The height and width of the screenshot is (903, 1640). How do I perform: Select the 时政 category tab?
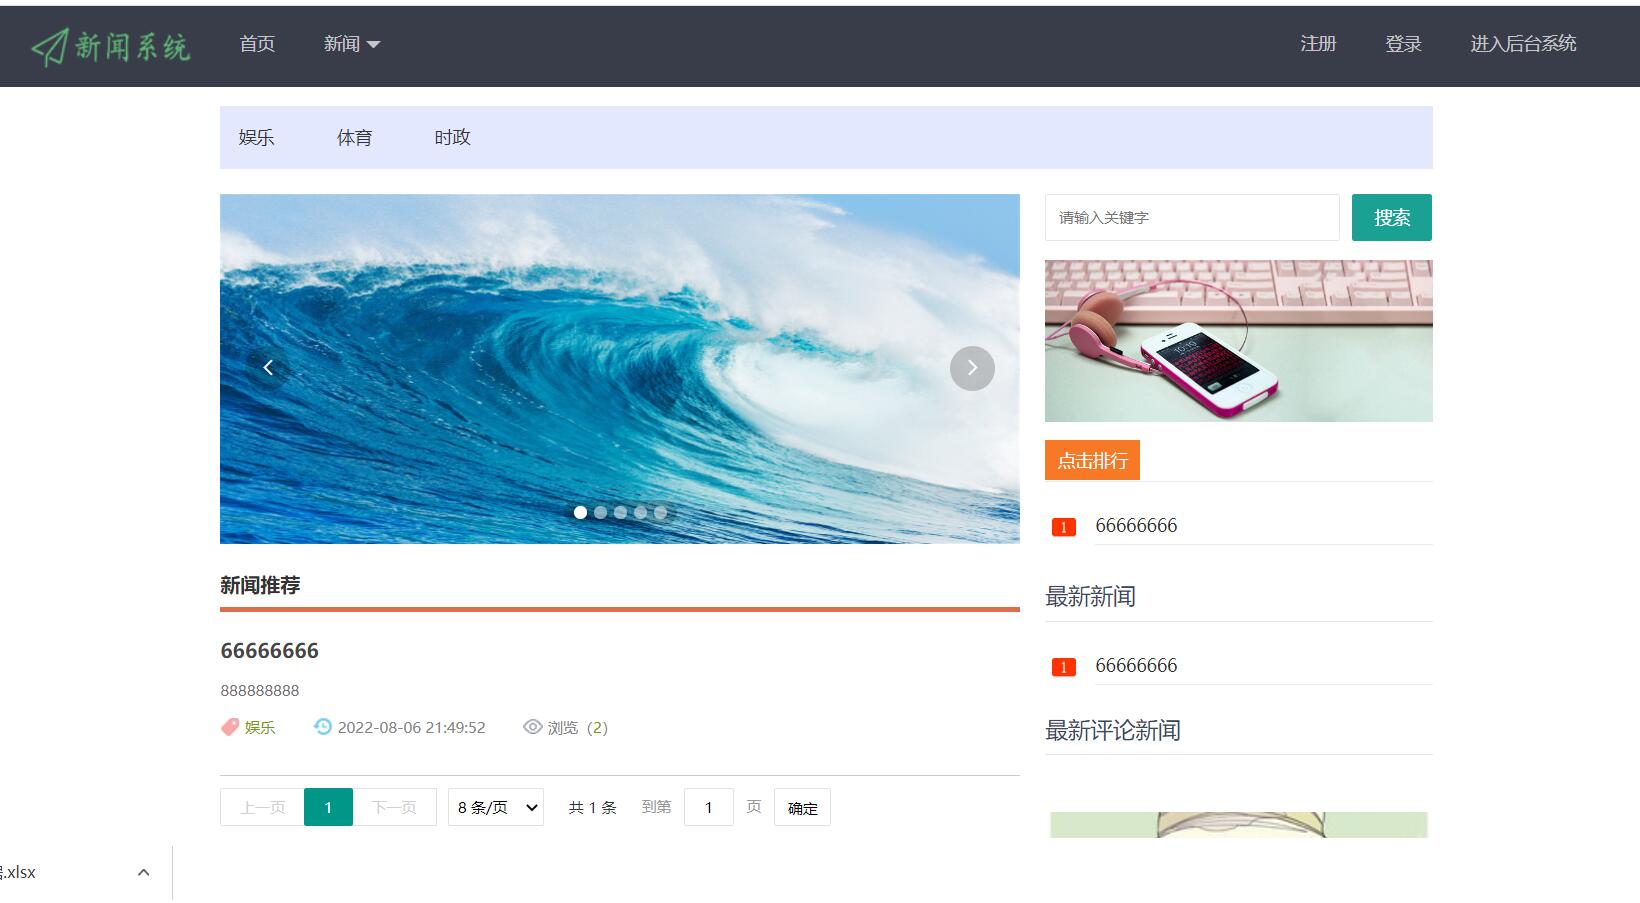453,138
